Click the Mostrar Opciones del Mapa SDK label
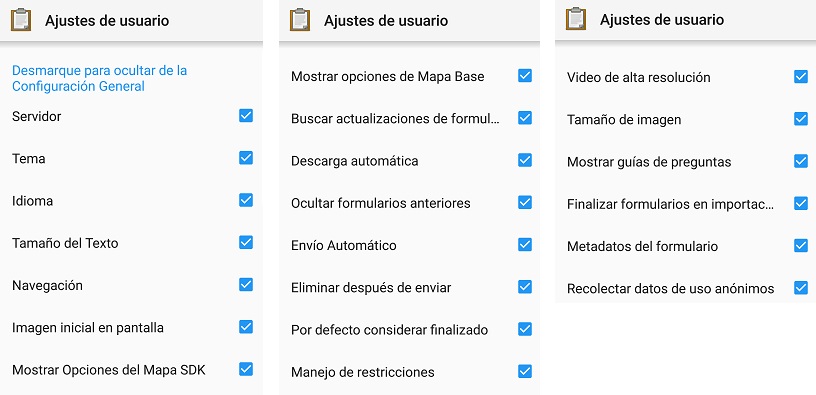The image size is (816, 395). click(x=109, y=370)
